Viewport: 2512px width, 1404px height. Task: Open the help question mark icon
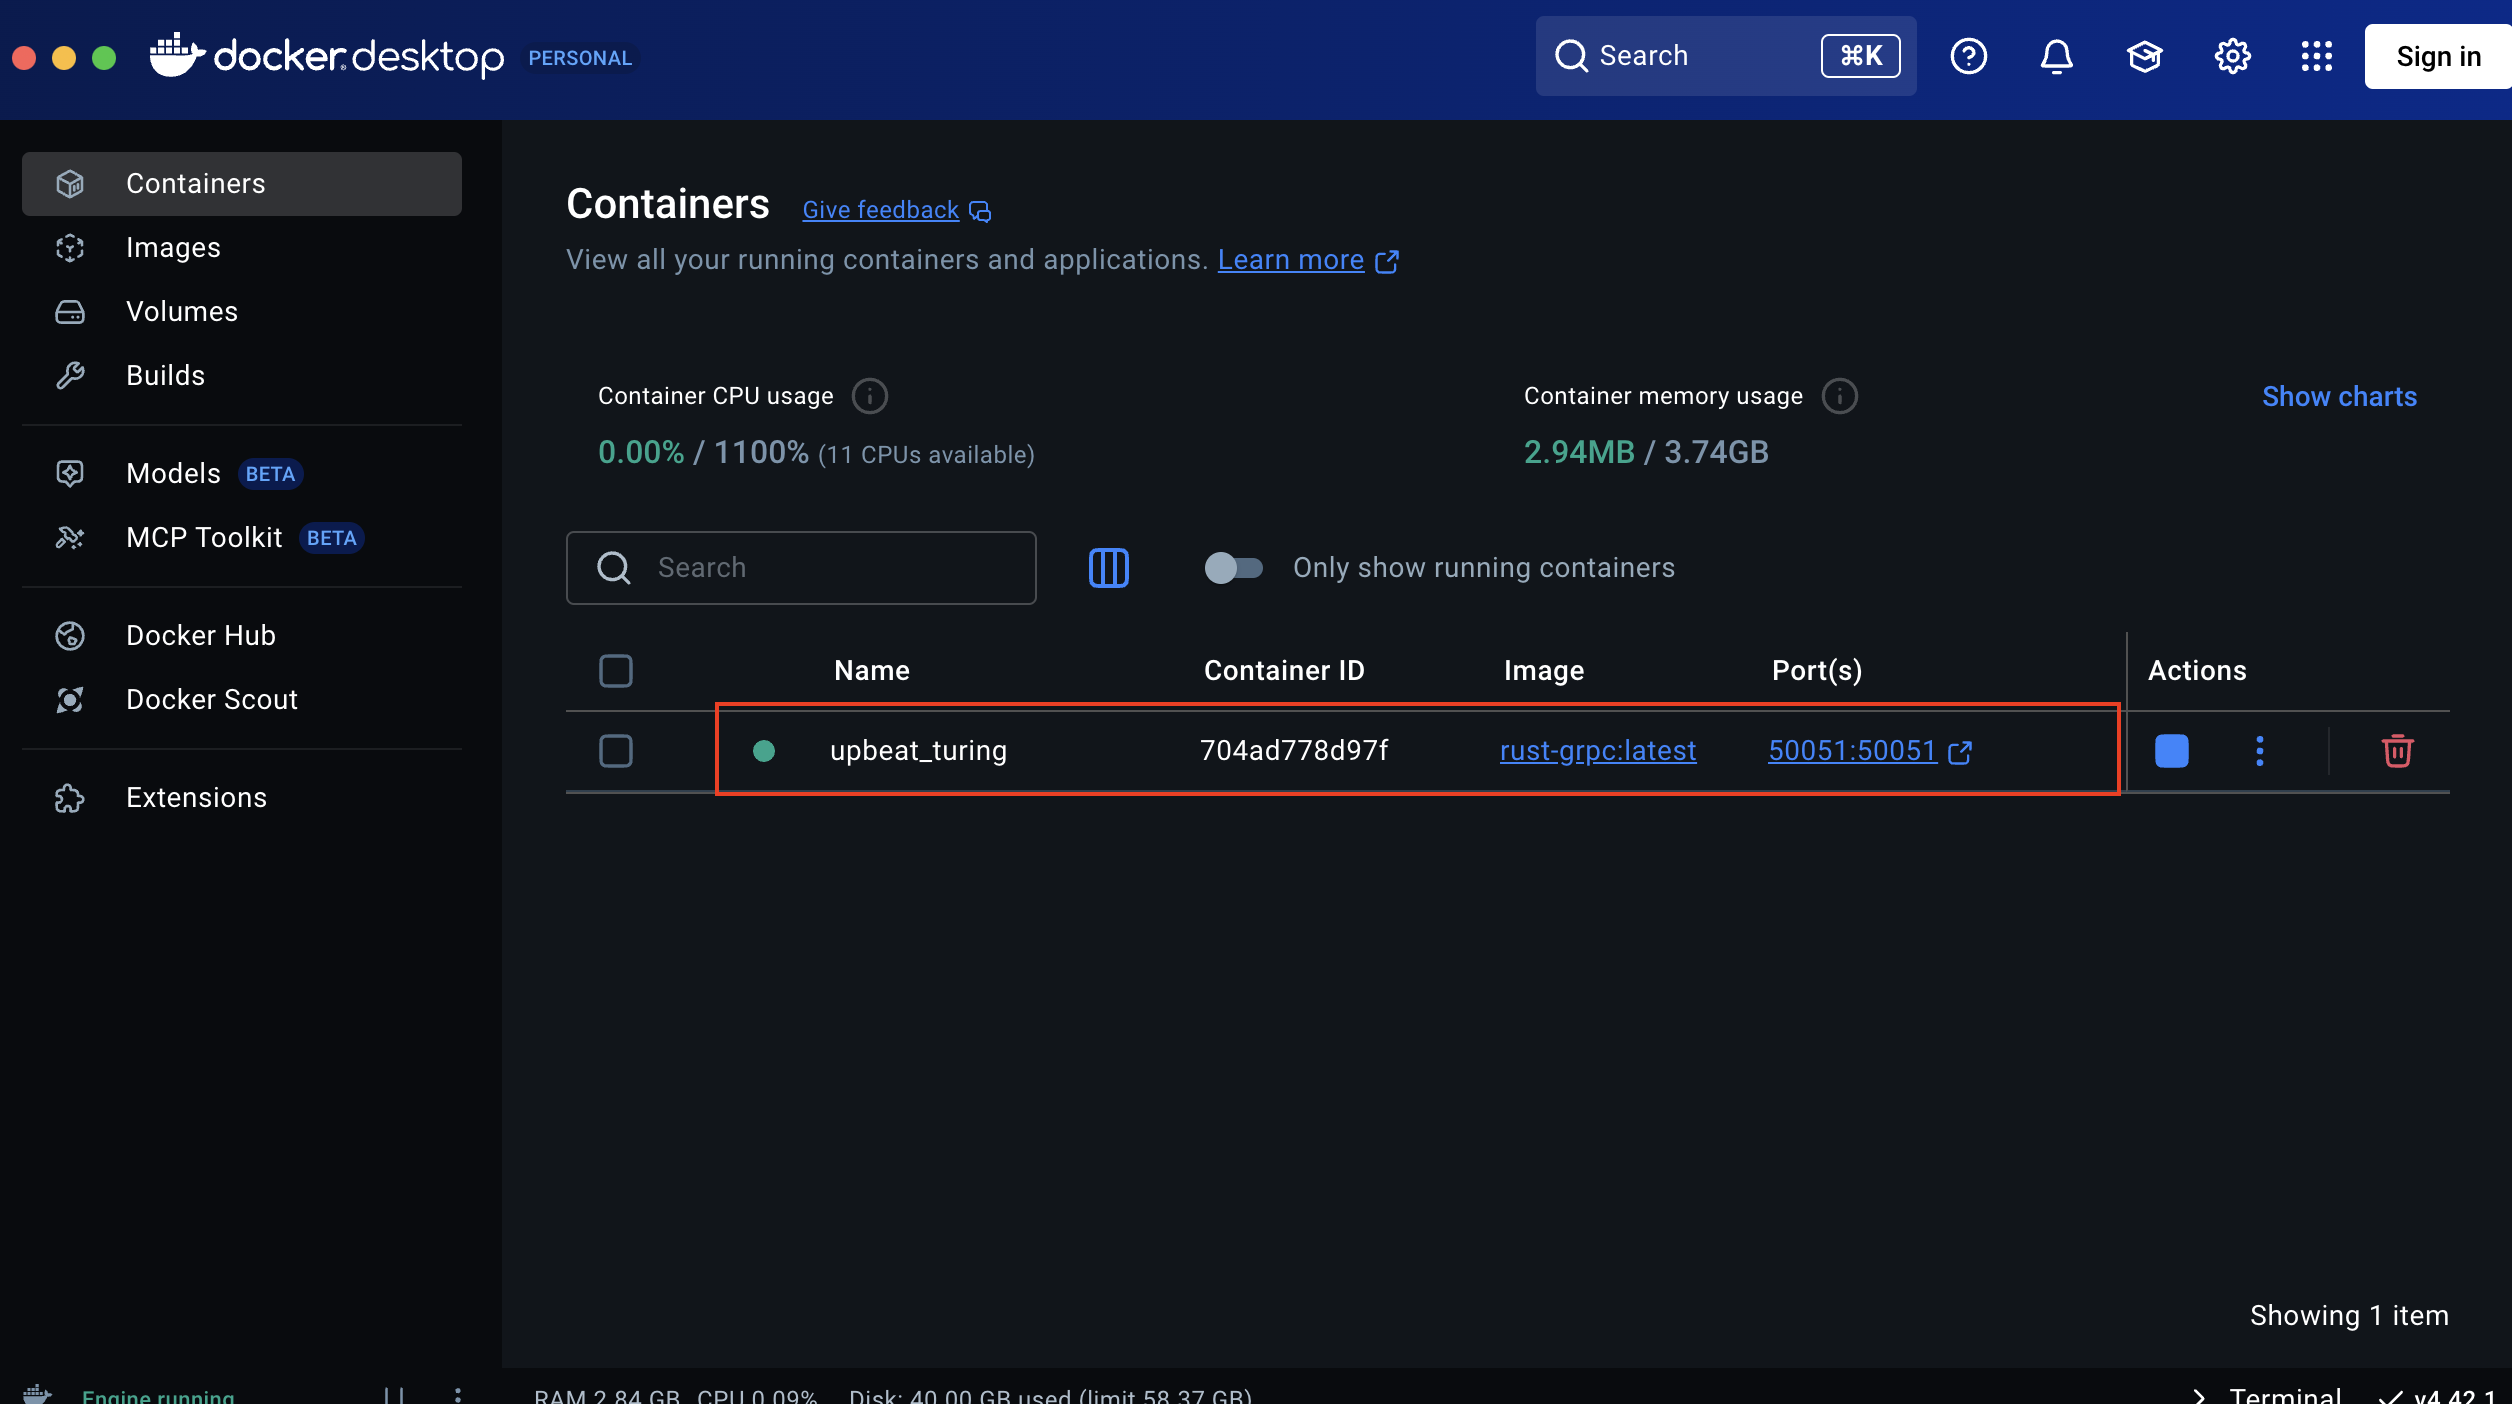[1969, 56]
